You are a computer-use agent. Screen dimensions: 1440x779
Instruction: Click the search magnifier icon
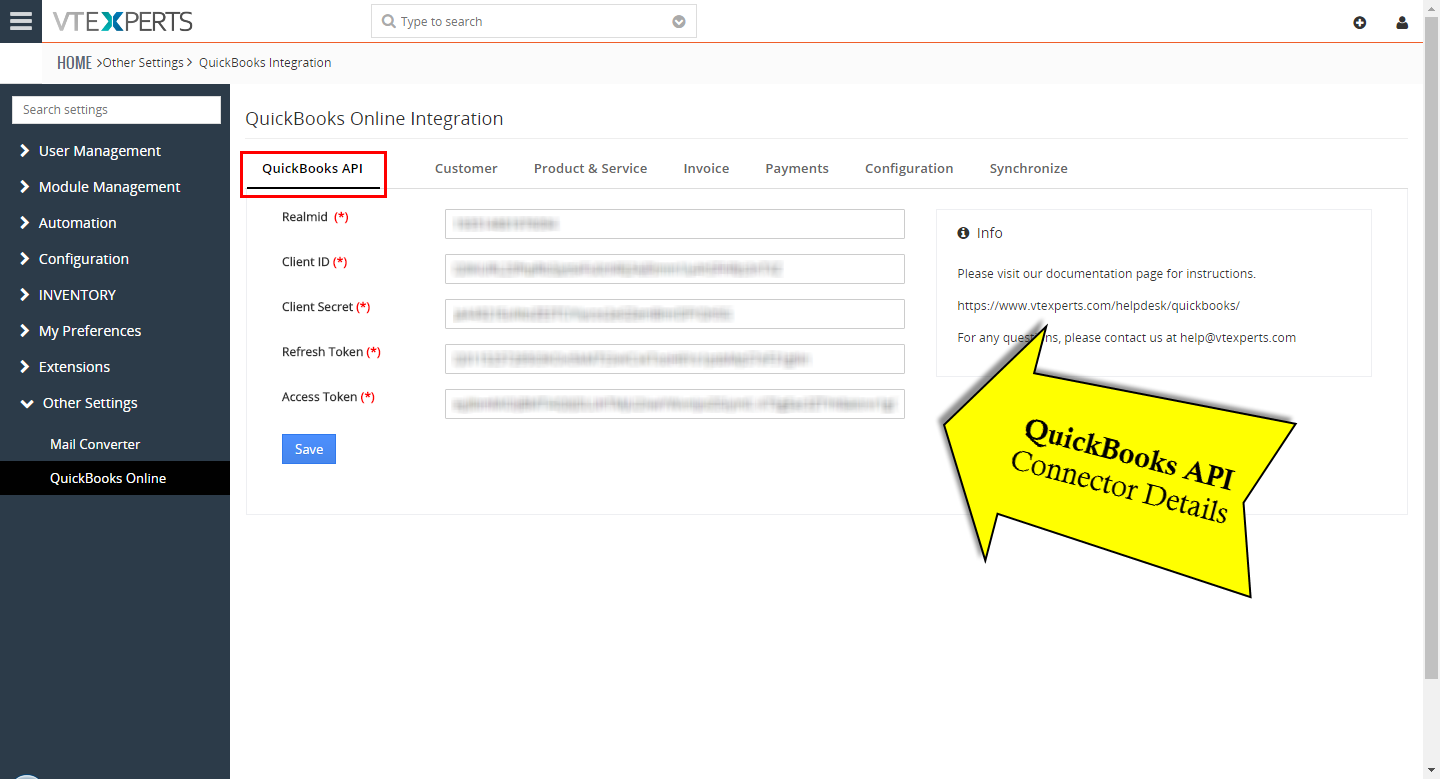[x=388, y=21]
